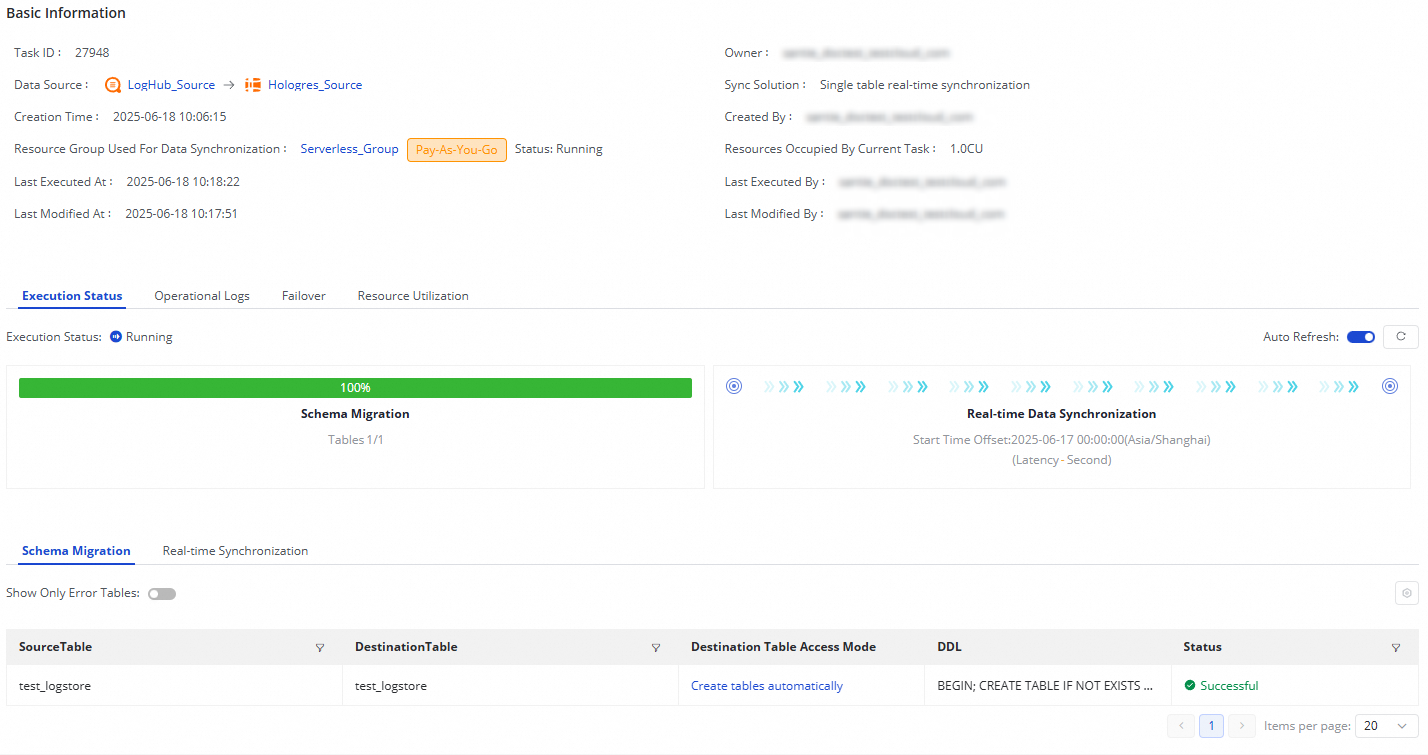1428x755 pixels.
Task: Filter the SourceTable column
Action: click(x=320, y=648)
